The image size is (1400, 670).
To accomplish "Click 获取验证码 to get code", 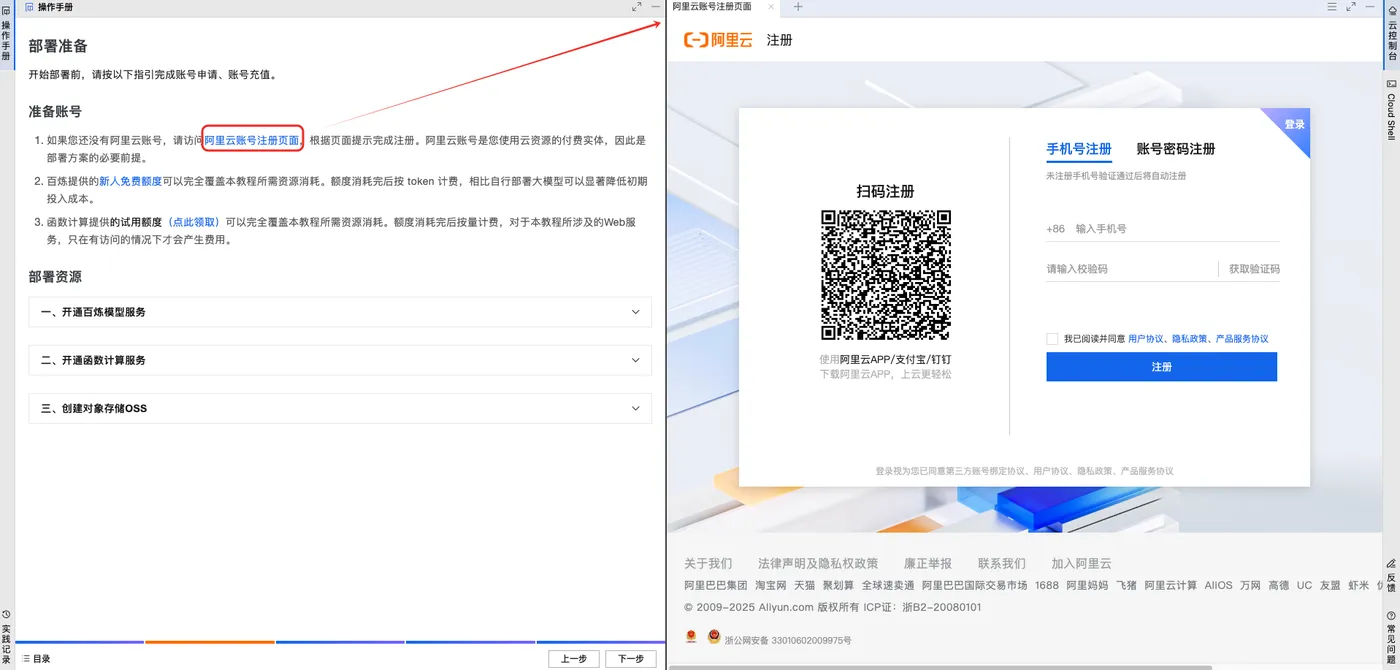I will pos(1254,269).
